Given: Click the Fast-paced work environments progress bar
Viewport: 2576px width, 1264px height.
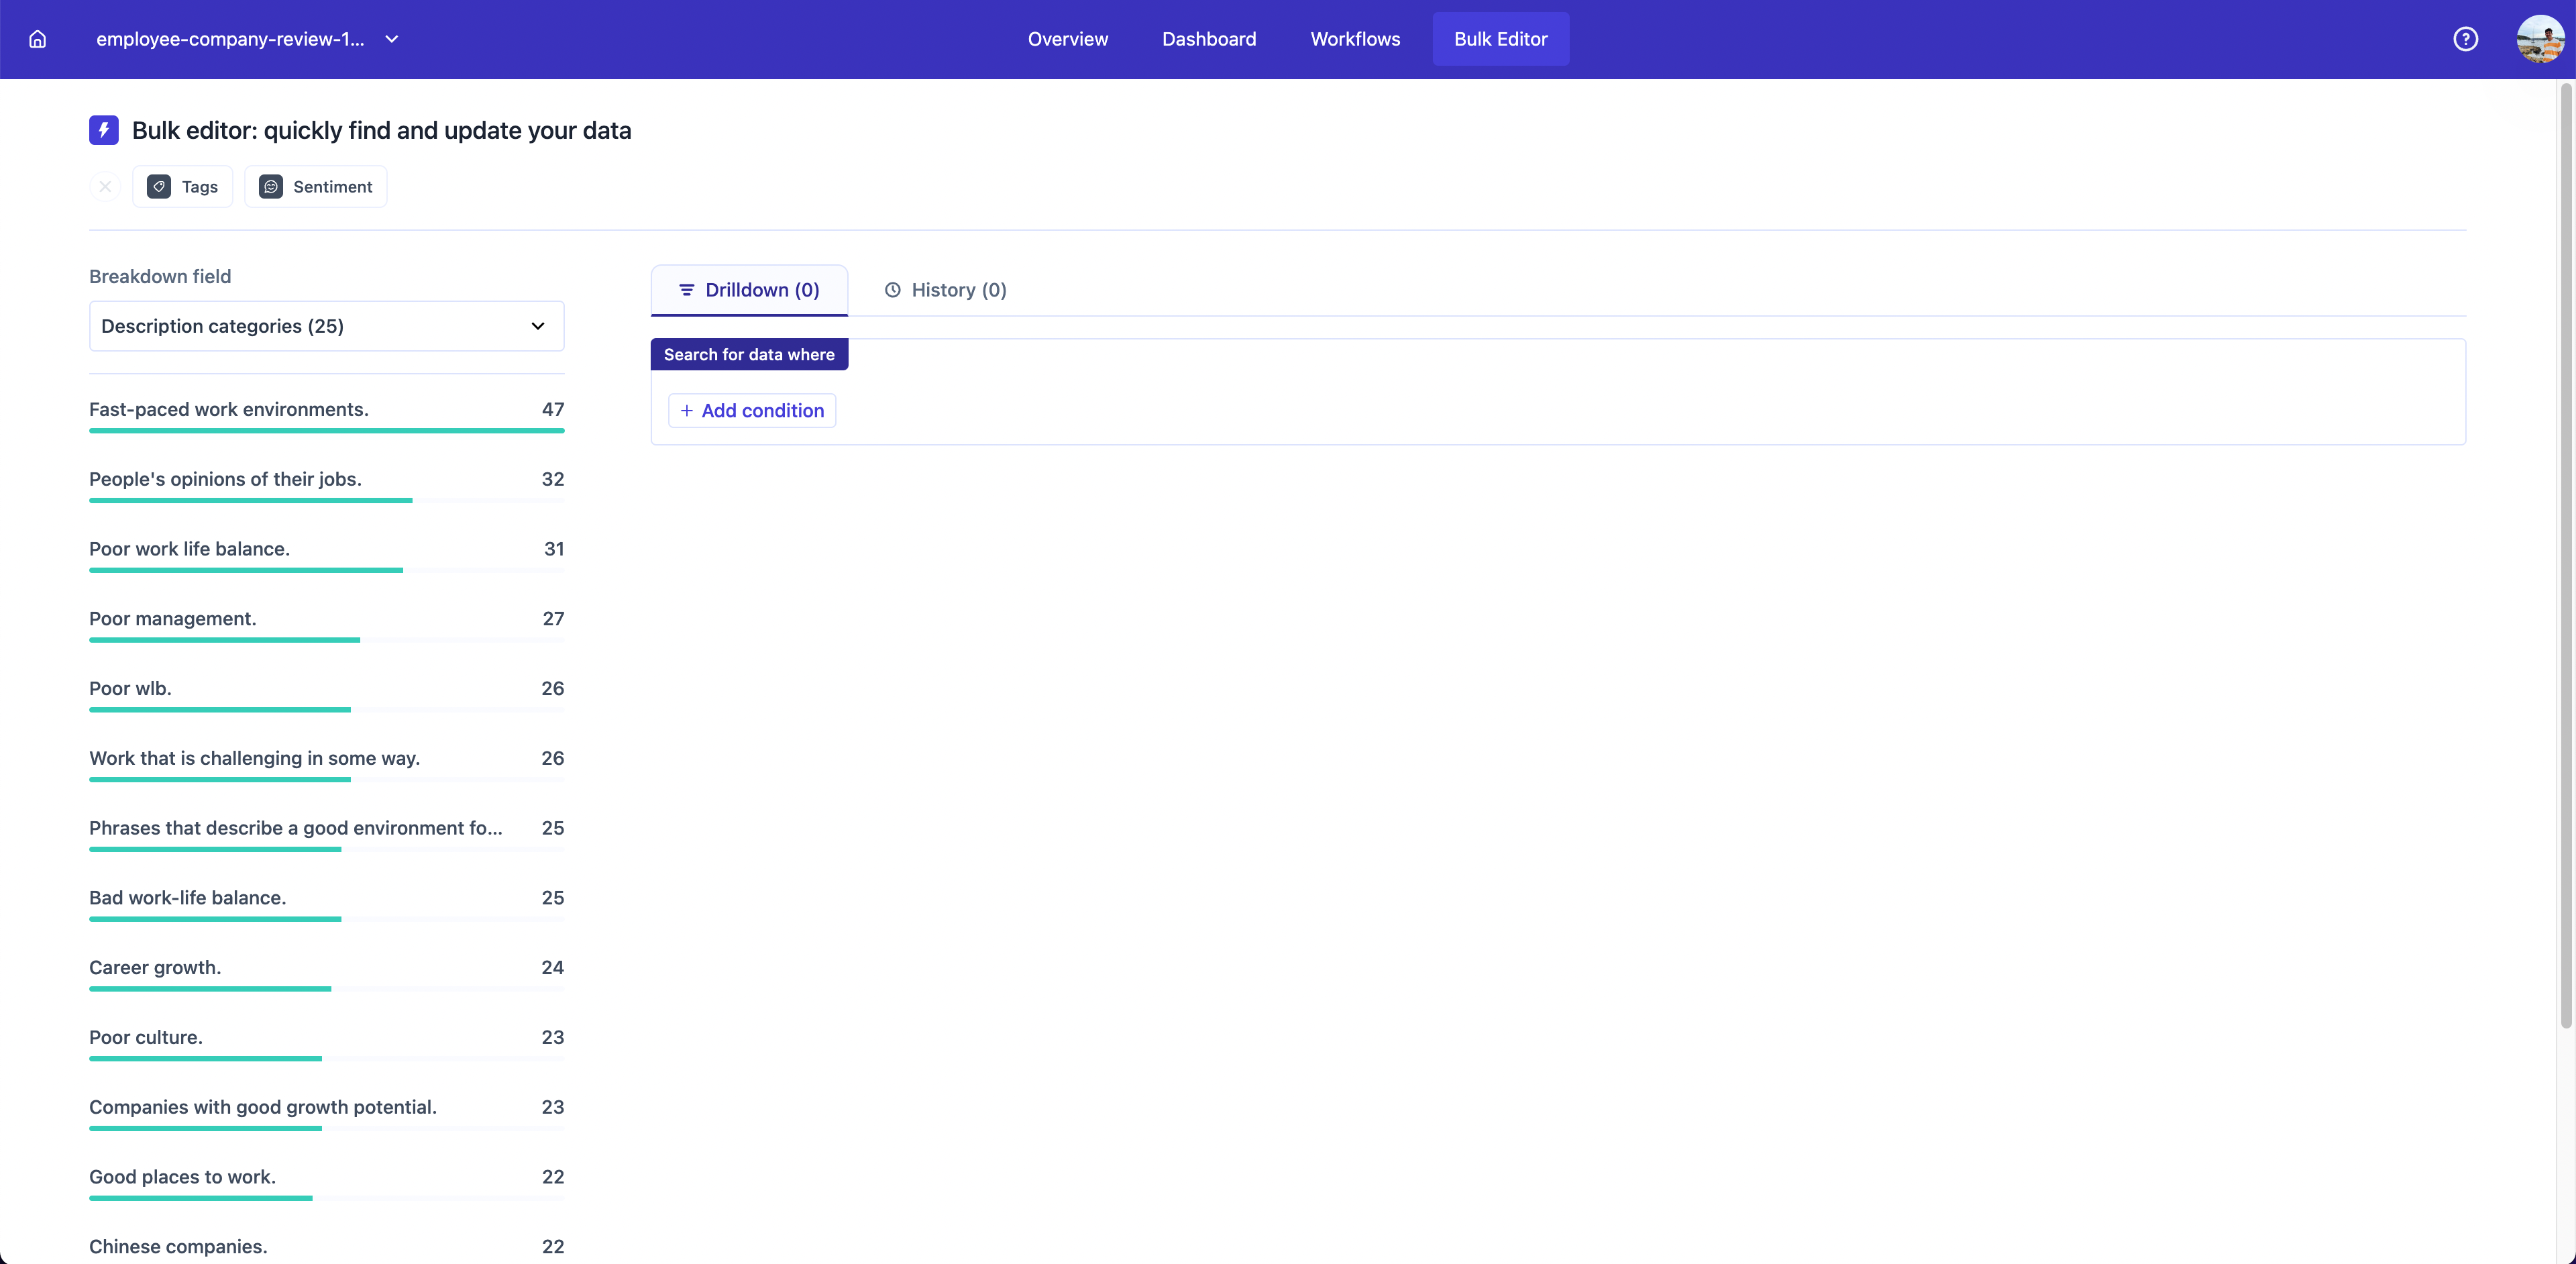Looking at the screenshot, I should [x=326, y=431].
